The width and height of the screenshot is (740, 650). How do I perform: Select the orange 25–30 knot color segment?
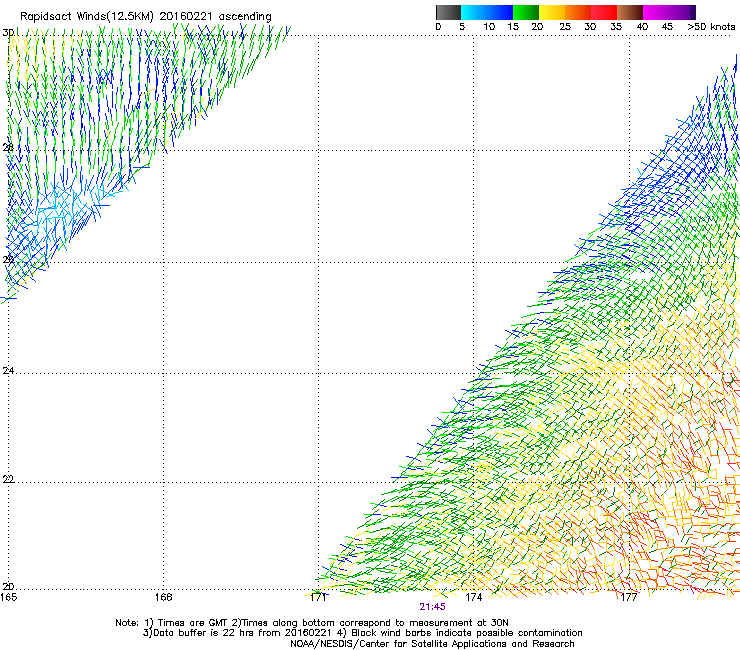click(578, 12)
